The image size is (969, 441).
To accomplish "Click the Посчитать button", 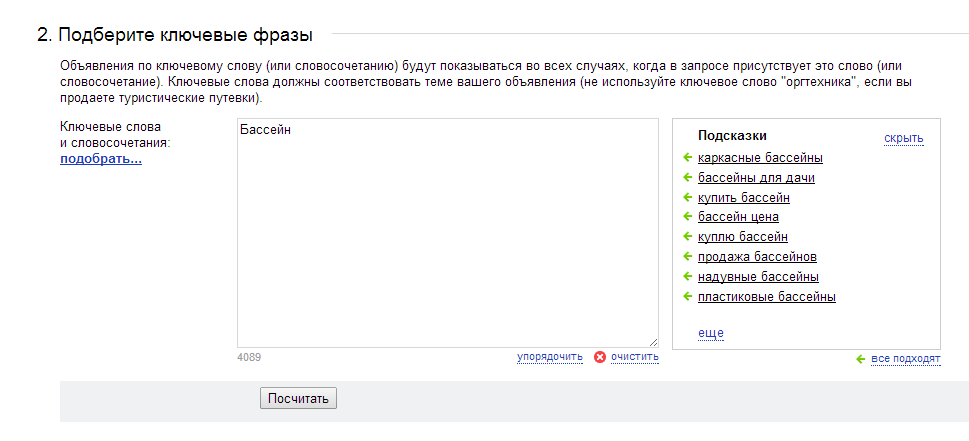I will tap(298, 398).
